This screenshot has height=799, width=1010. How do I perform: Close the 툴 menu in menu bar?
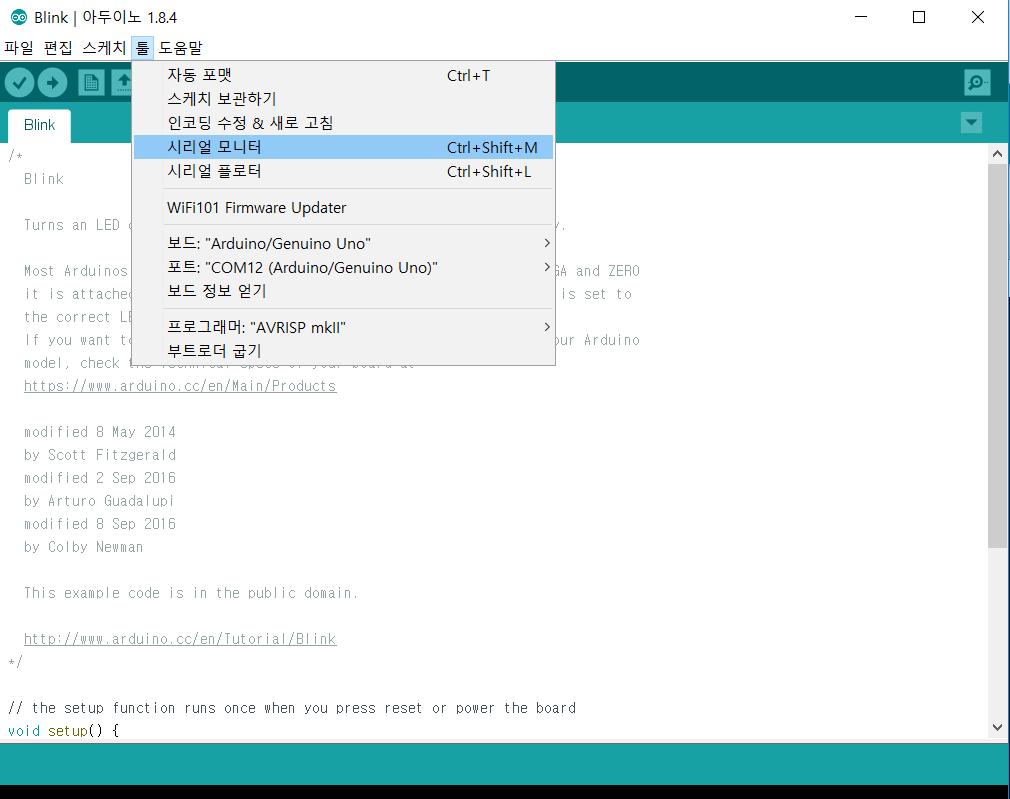point(142,48)
